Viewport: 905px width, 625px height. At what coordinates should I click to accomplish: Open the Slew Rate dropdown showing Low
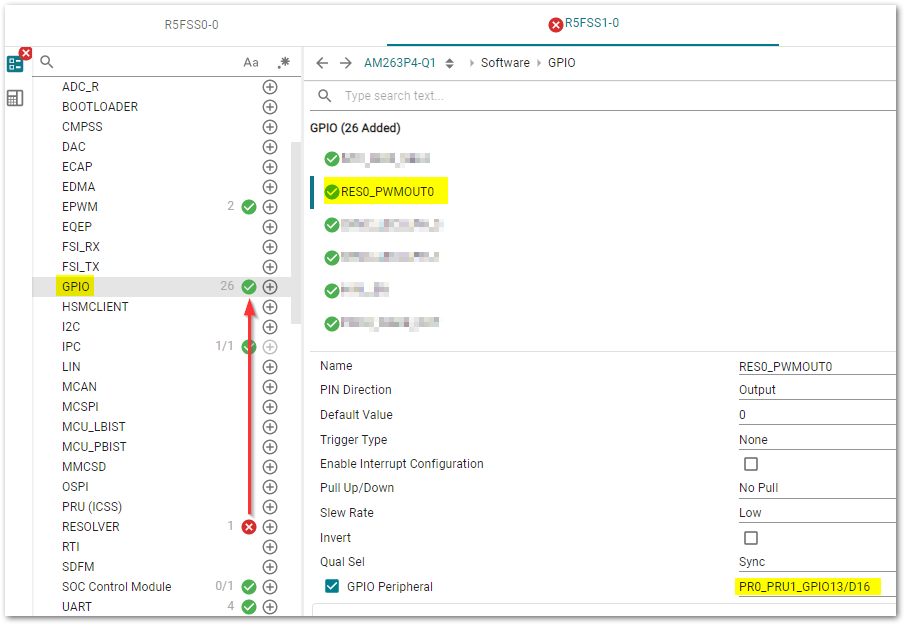click(817, 513)
